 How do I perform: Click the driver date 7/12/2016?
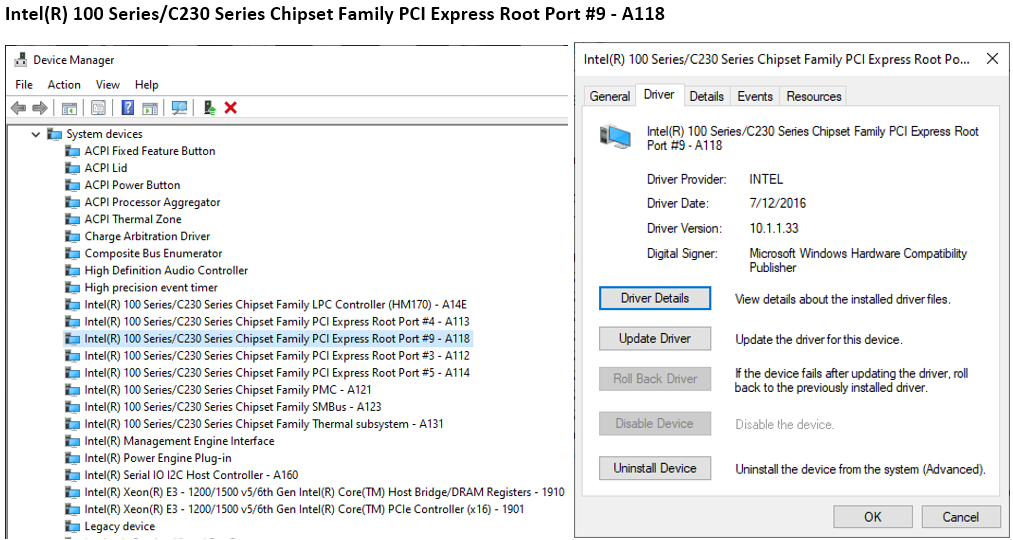coord(777,204)
